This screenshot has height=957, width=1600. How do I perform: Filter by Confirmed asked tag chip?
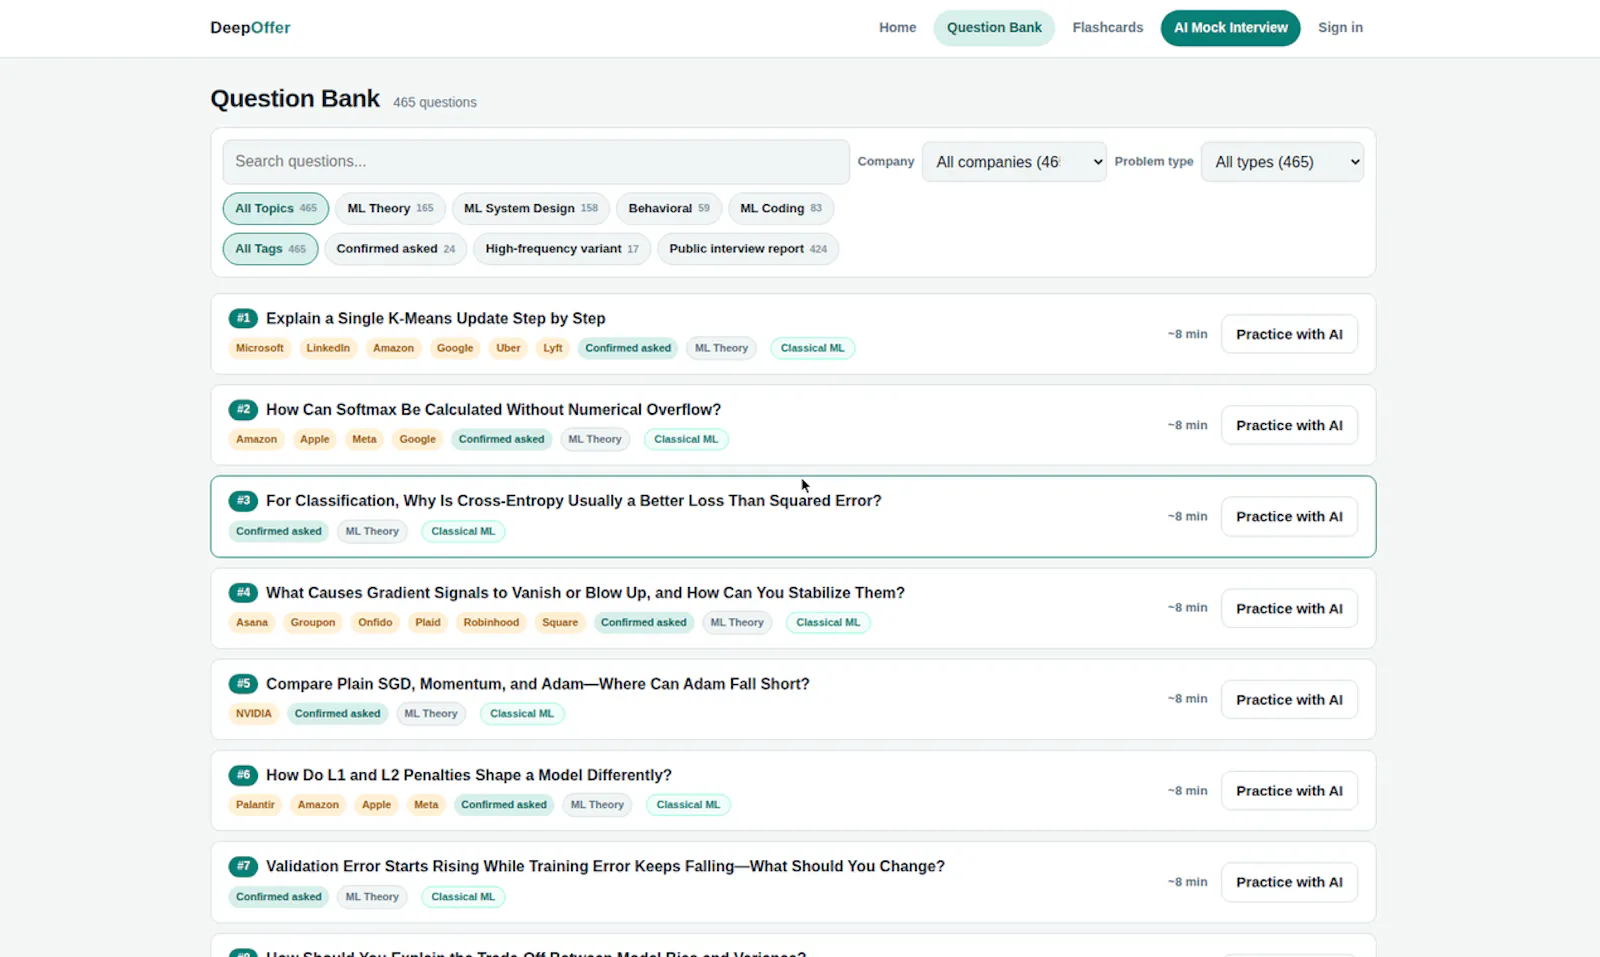point(396,249)
